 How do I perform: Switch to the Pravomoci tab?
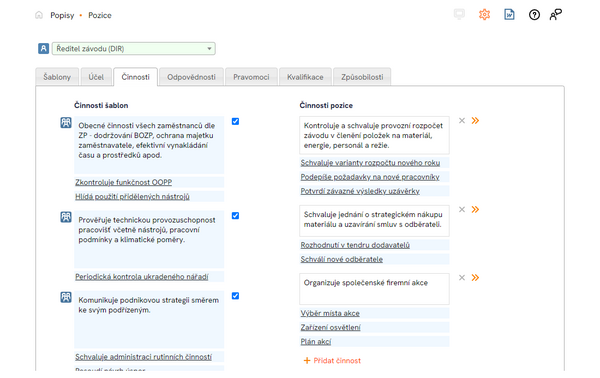click(251, 77)
